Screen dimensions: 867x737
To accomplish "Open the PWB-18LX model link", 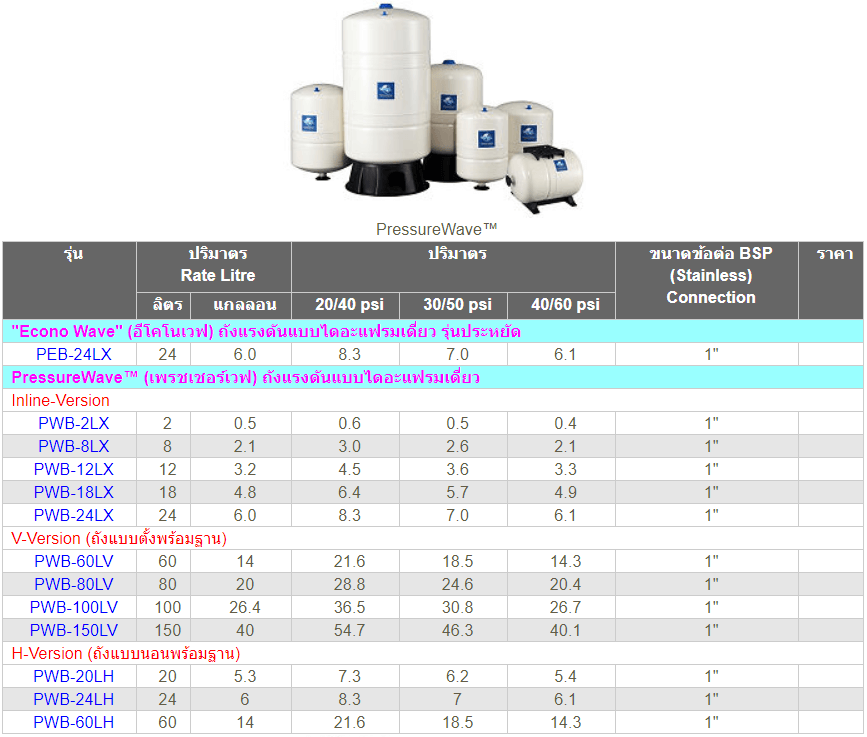I will click(x=73, y=492).
